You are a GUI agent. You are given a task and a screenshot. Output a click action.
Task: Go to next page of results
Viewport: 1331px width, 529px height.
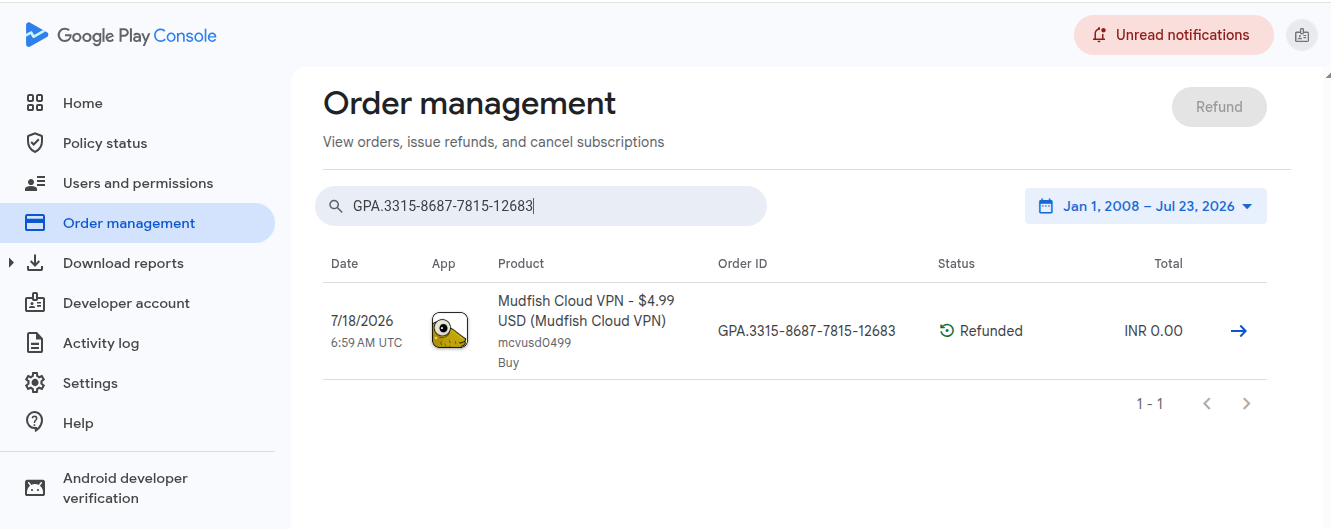(1246, 404)
